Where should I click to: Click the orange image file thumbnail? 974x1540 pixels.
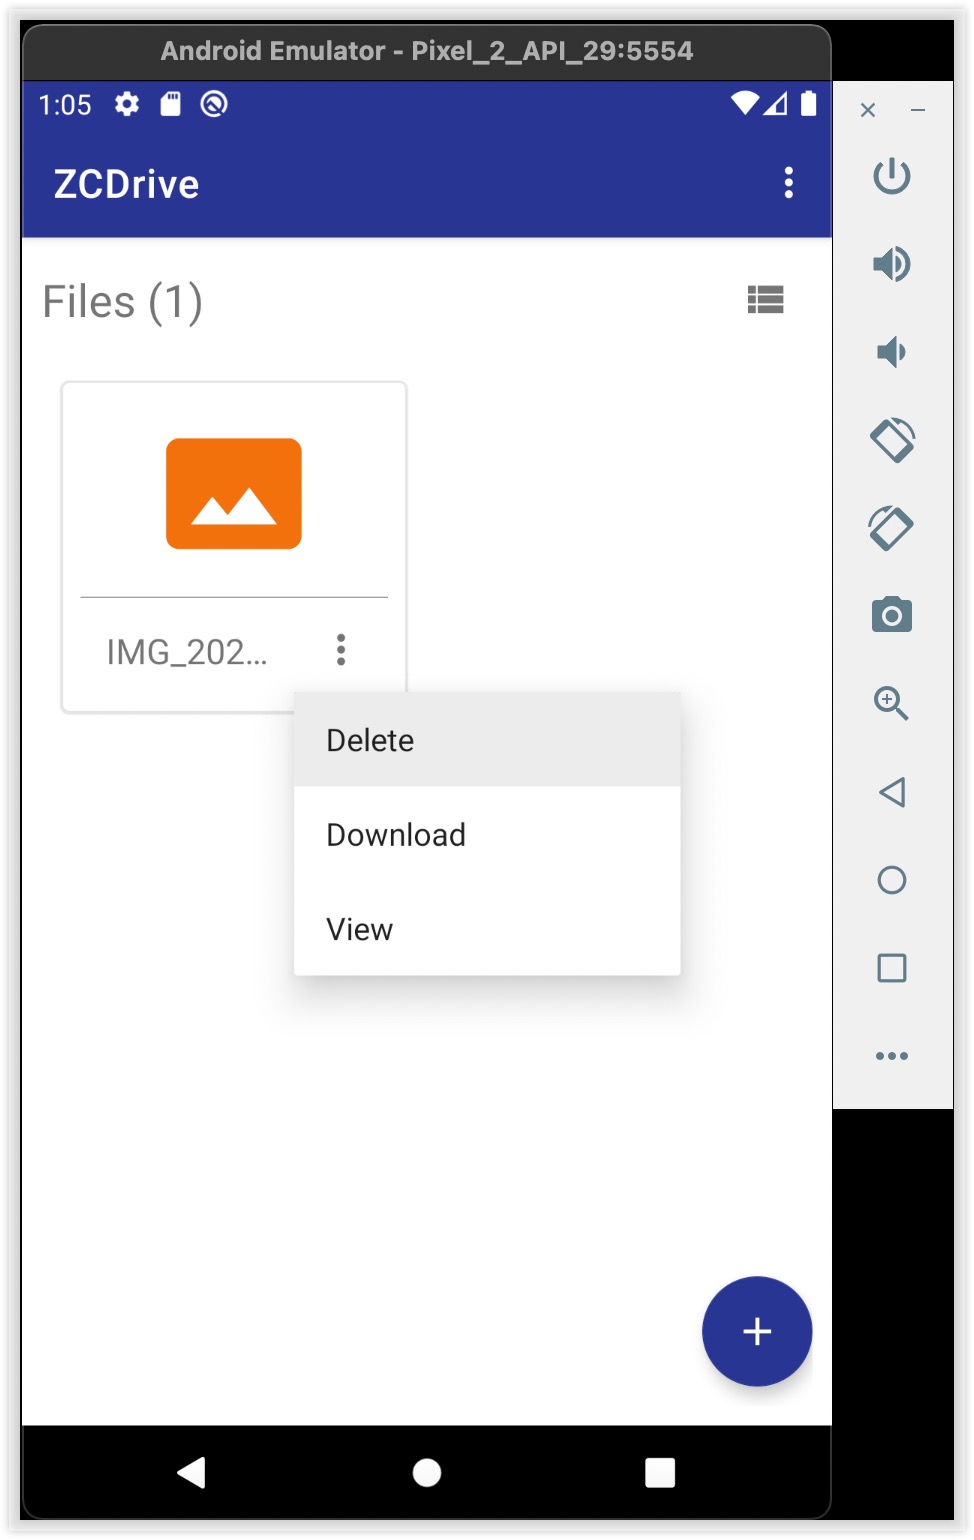tap(234, 494)
